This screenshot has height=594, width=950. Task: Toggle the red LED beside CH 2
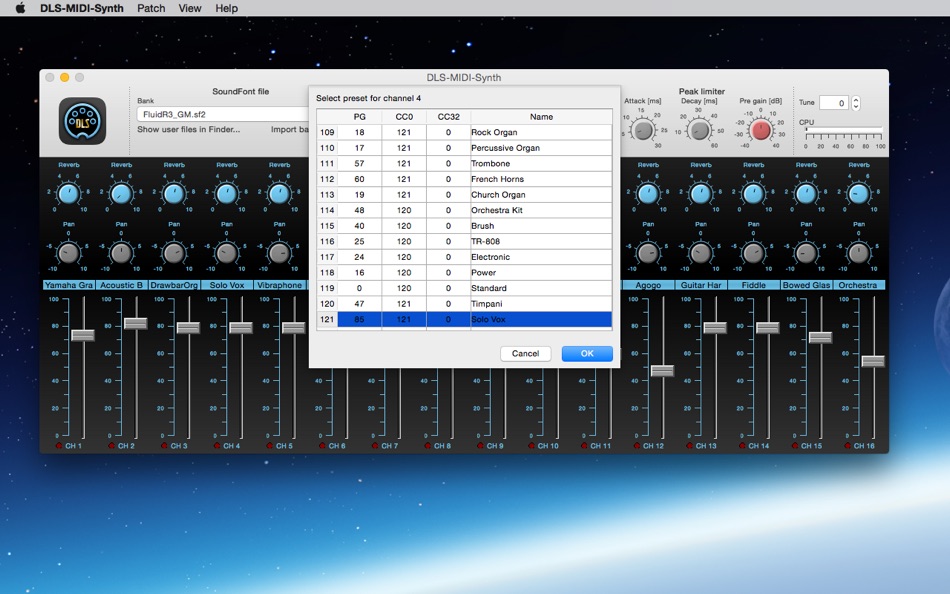pyautogui.click(x=112, y=446)
